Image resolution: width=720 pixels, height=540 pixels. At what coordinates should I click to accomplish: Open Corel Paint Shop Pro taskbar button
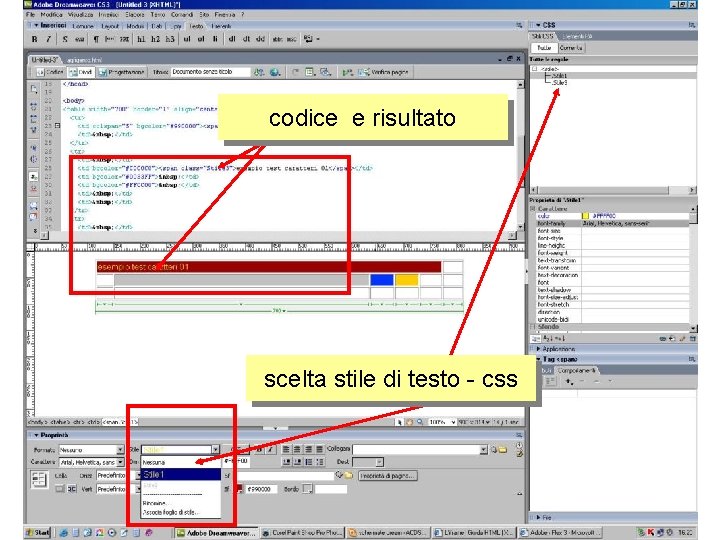[x=302, y=533]
